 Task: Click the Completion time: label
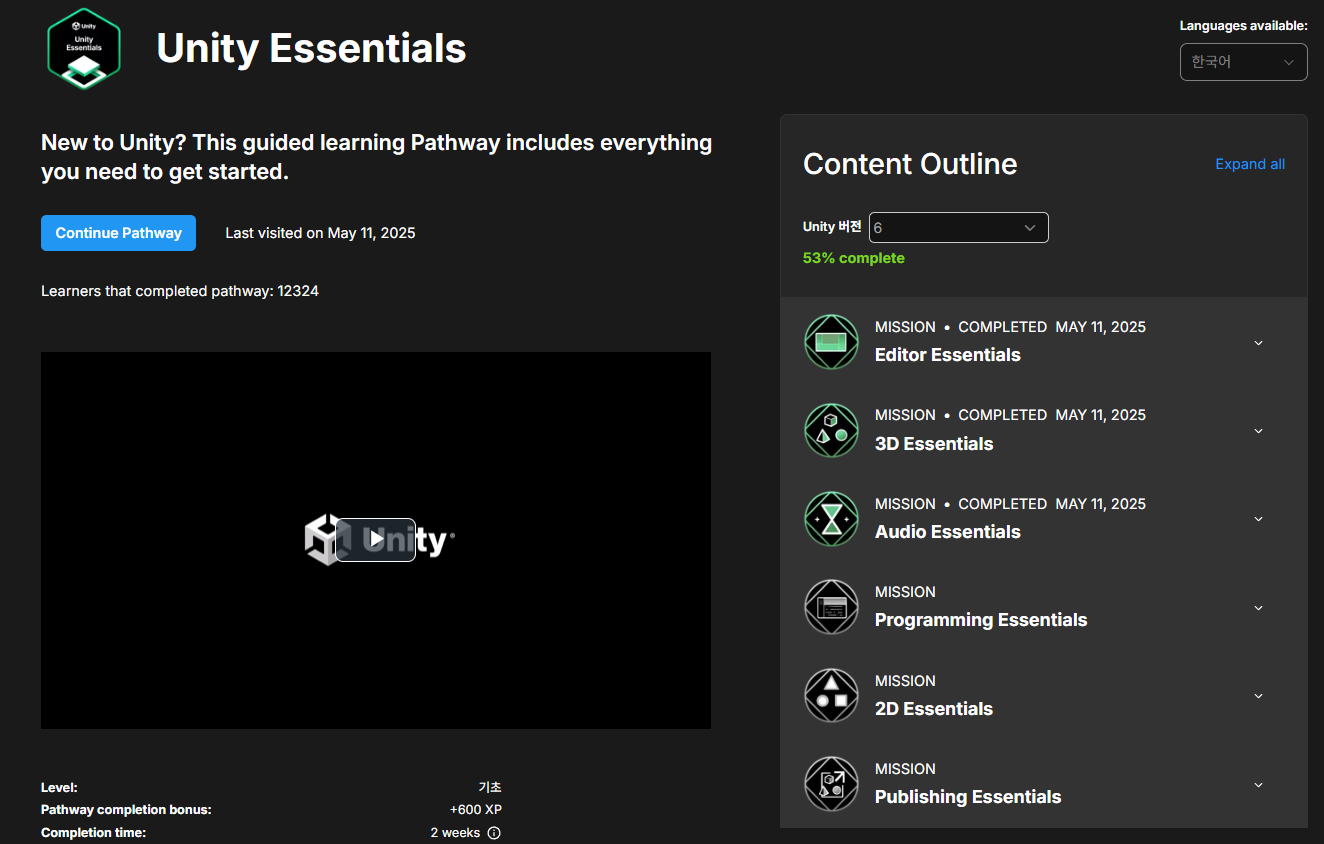[x=93, y=833]
